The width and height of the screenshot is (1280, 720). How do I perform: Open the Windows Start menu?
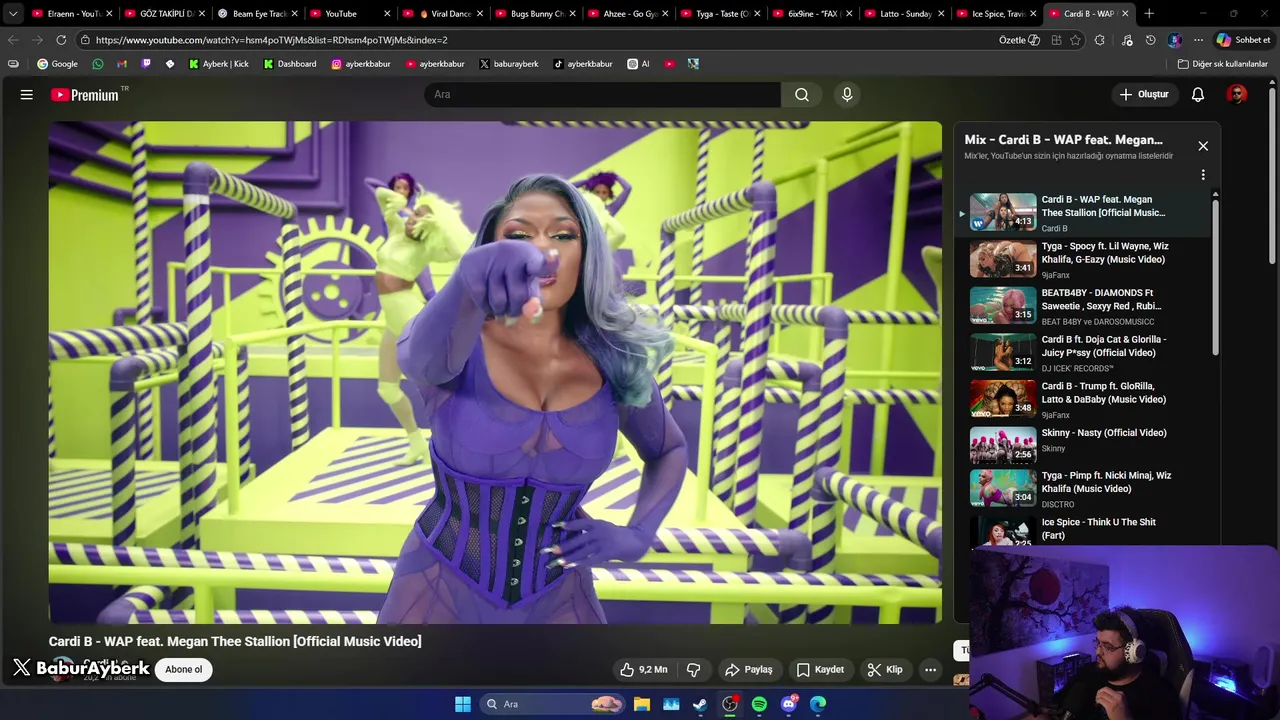tap(463, 704)
